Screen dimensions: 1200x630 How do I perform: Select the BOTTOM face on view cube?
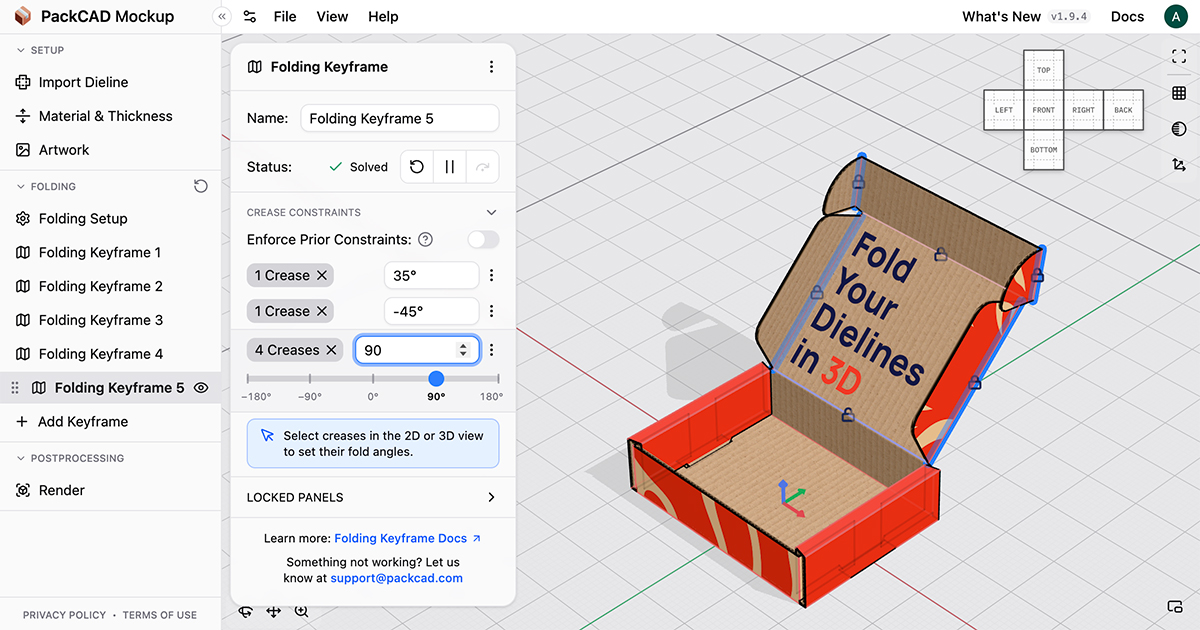click(x=1044, y=150)
